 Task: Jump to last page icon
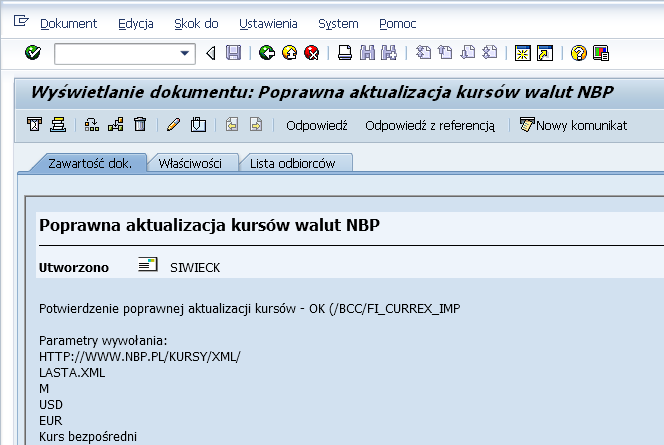point(490,53)
